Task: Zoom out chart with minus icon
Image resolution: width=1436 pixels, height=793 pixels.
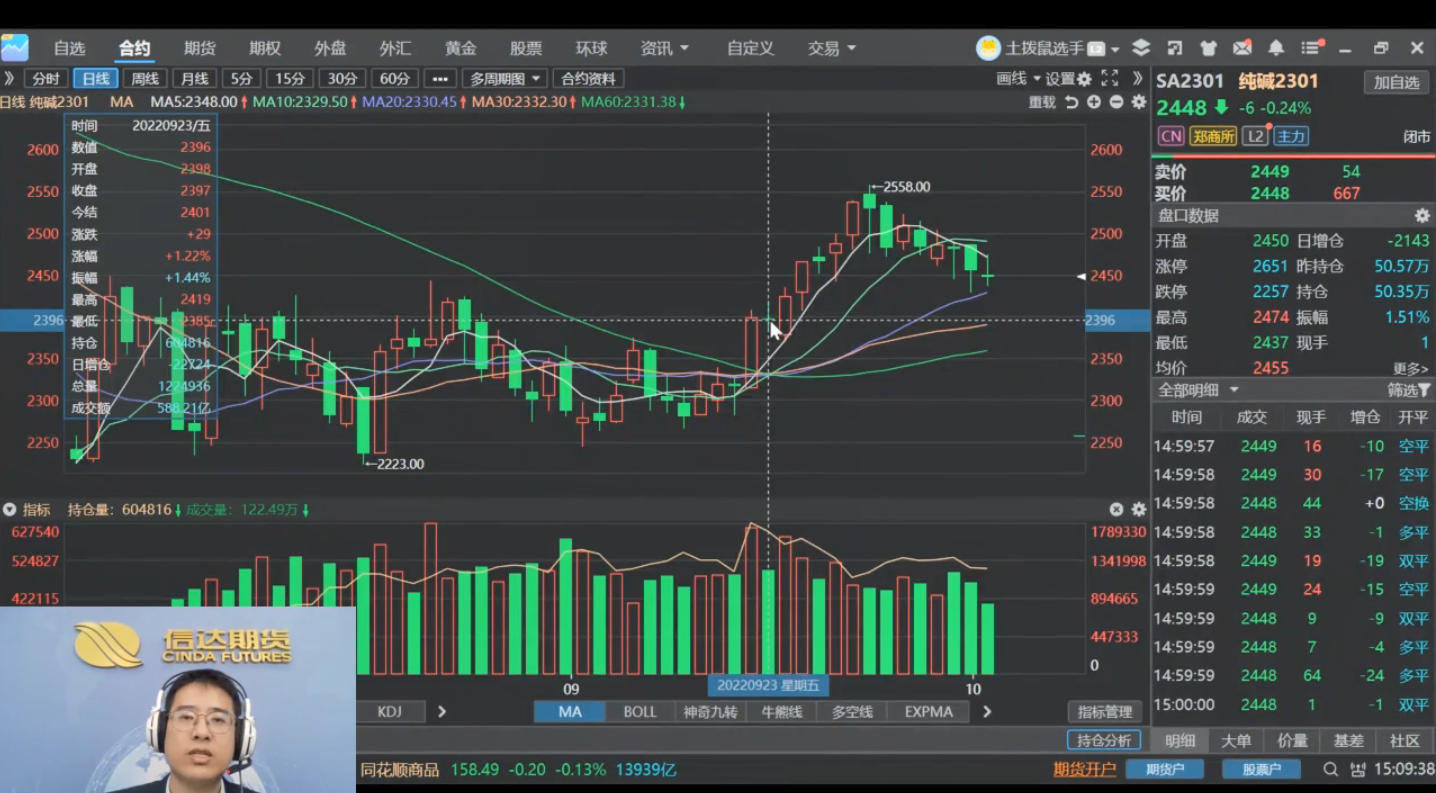Action: (x=1116, y=102)
